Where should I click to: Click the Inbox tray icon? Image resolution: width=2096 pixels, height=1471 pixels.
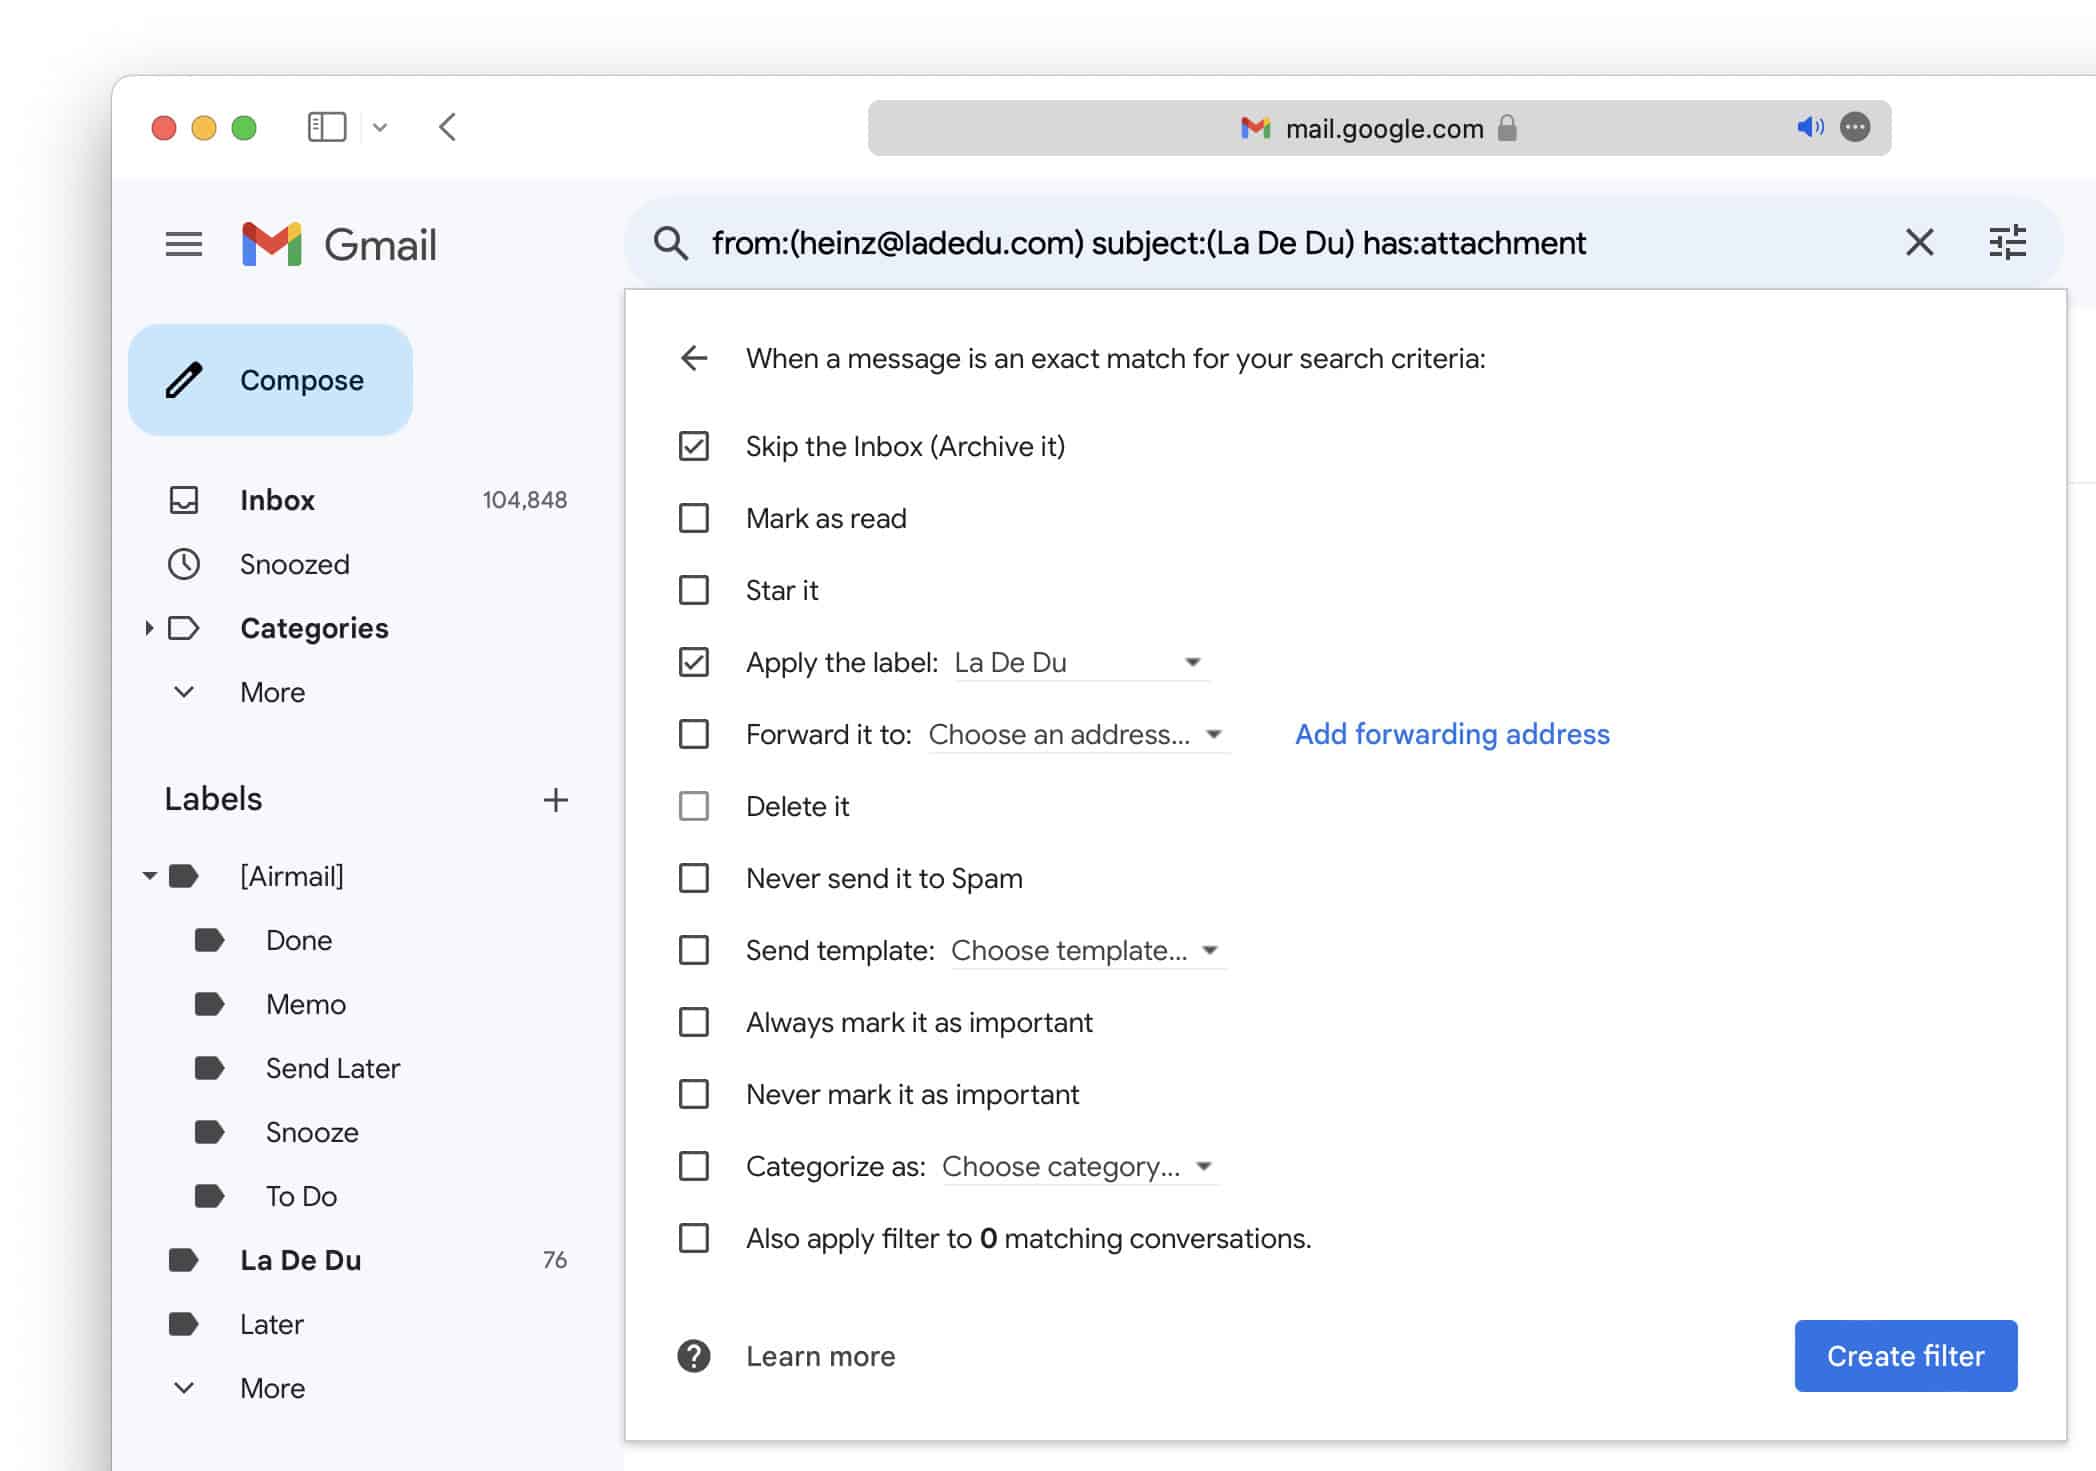point(184,500)
